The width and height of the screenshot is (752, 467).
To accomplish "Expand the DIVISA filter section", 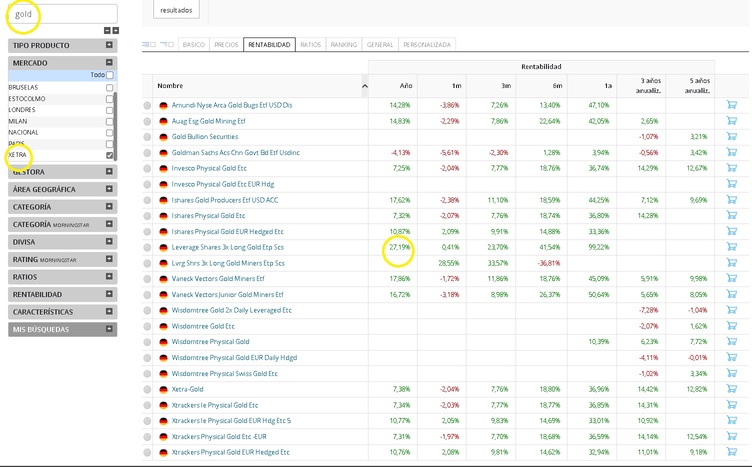I will point(62,242).
